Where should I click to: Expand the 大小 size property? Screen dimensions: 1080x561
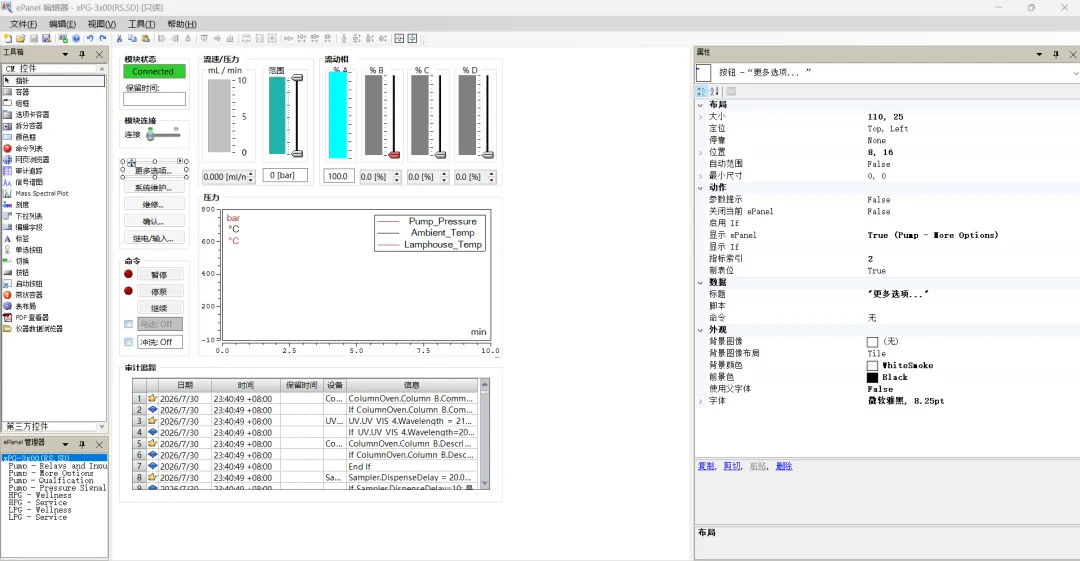point(700,116)
